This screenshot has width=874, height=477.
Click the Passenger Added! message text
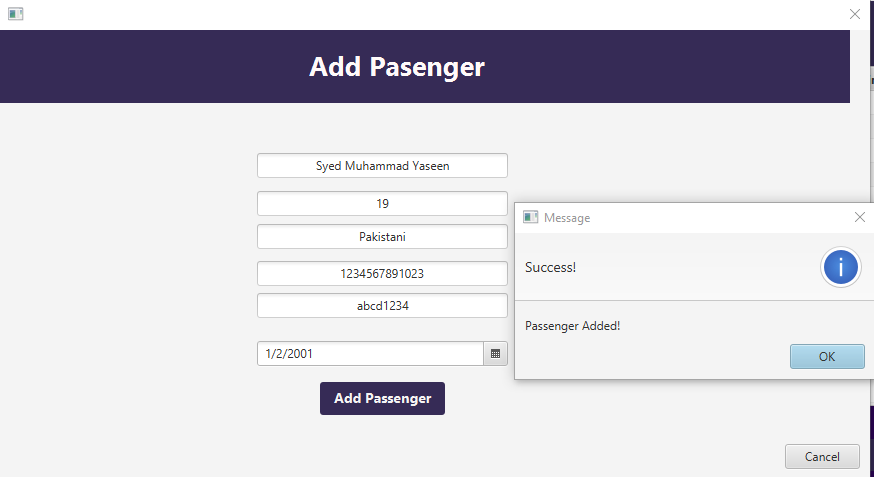click(x=572, y=326)
